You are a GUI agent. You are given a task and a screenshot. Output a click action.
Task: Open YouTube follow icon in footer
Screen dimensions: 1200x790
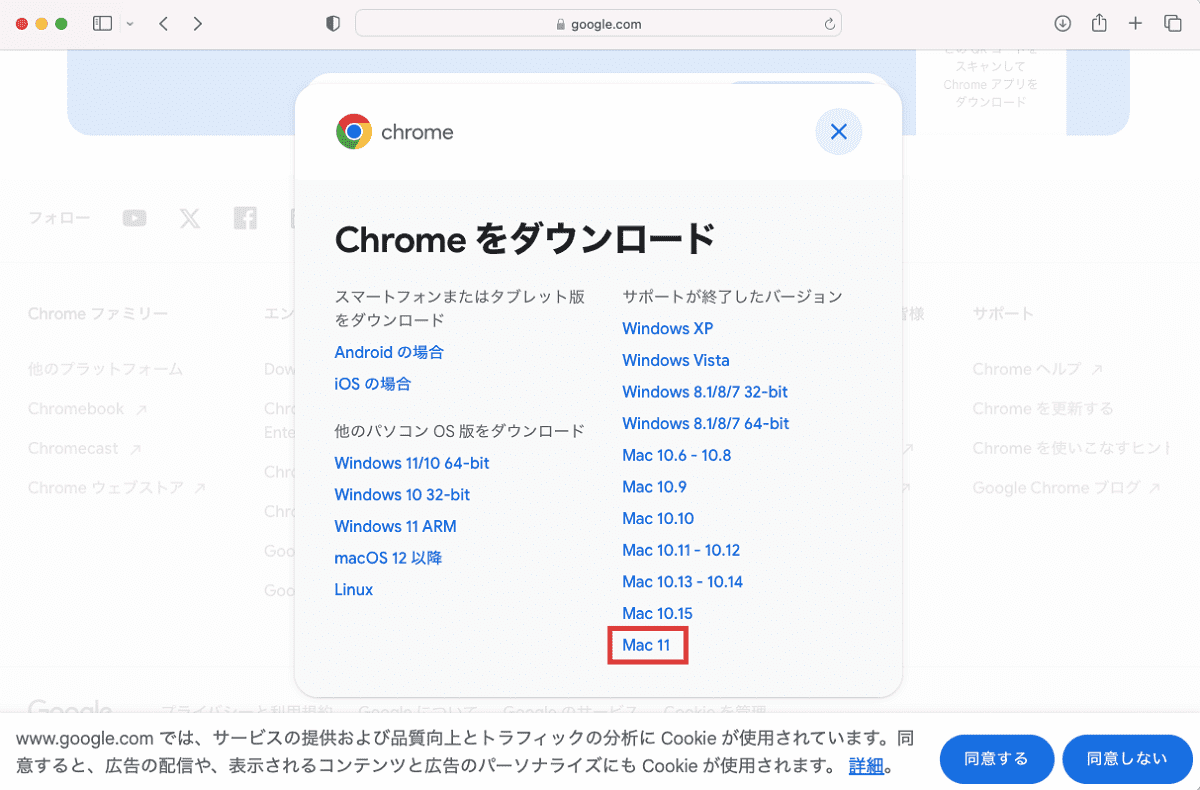(134, 218)
